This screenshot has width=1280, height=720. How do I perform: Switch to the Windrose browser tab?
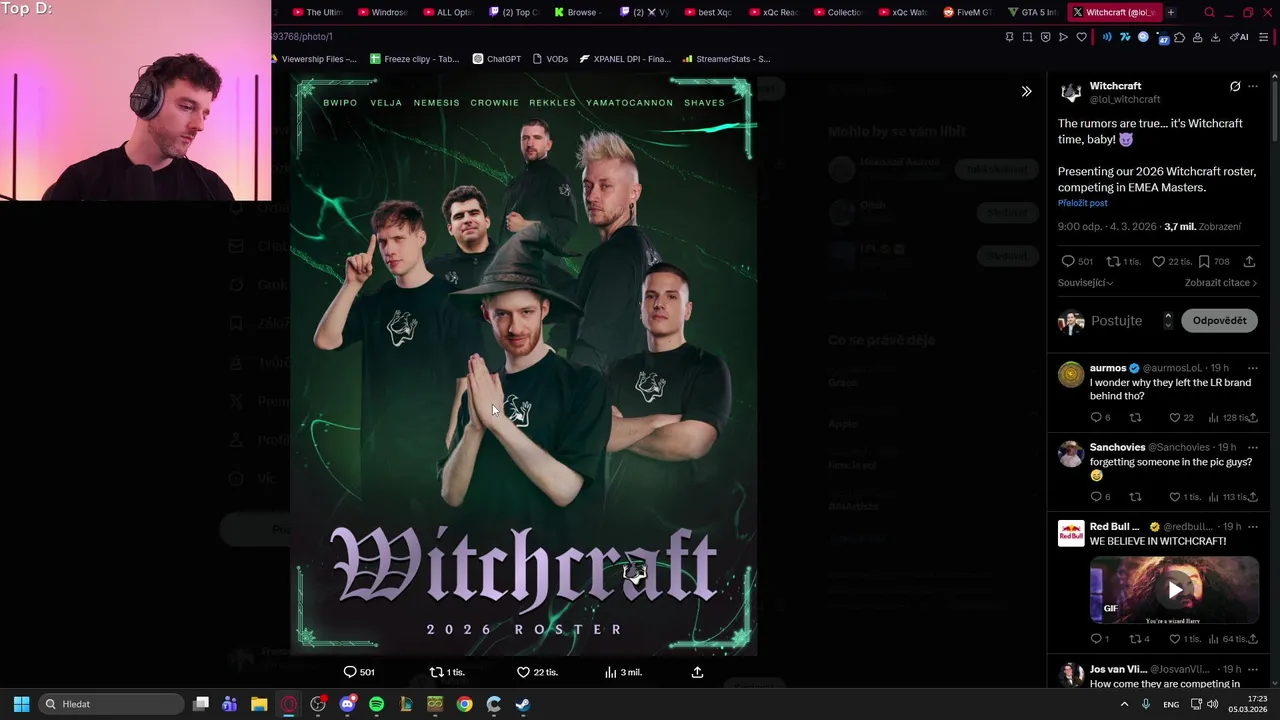click(x=382, y=12)
